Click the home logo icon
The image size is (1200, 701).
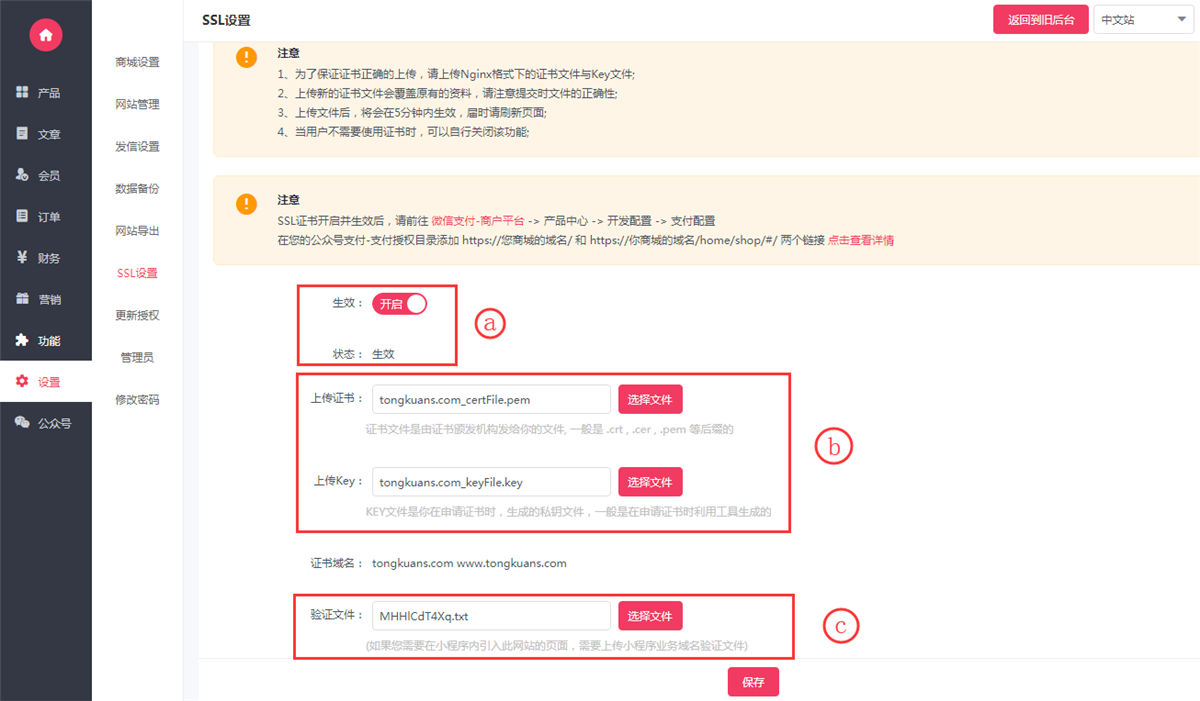coord(46,36)
